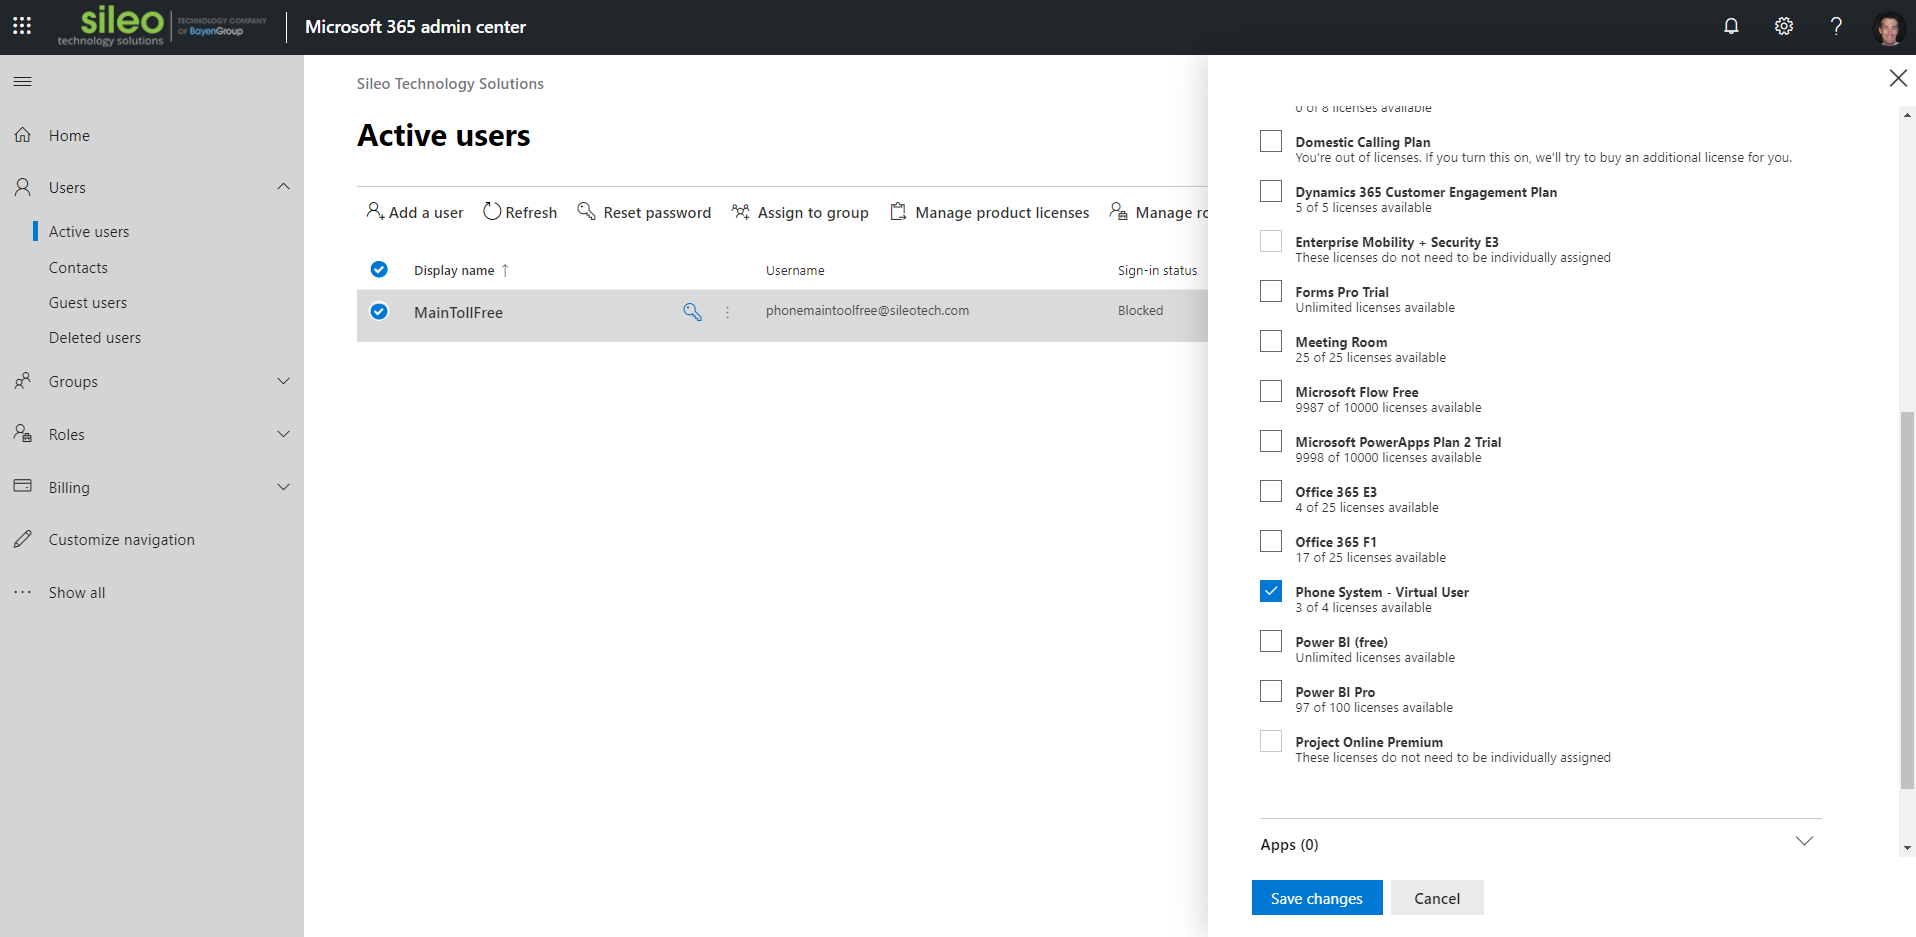The height and width of the screenshot is (937, 1916).
Task: Open Contacts in sidebar
Action: click(78, 267)
